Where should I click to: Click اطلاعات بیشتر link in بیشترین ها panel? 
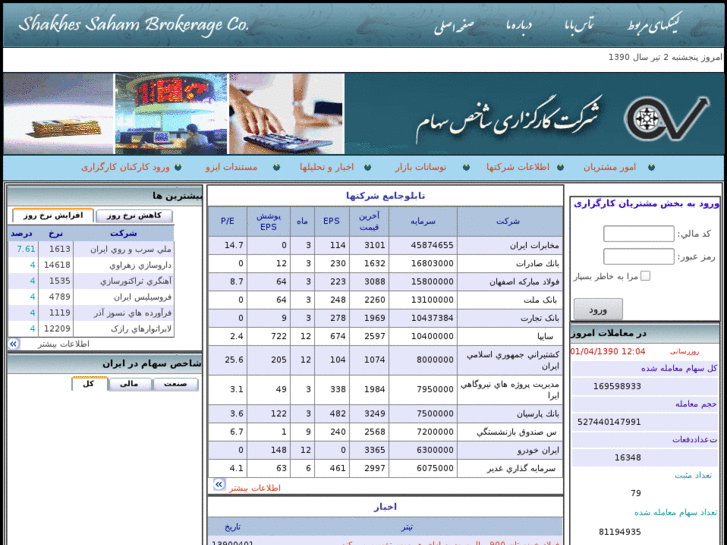pos(63,344)
